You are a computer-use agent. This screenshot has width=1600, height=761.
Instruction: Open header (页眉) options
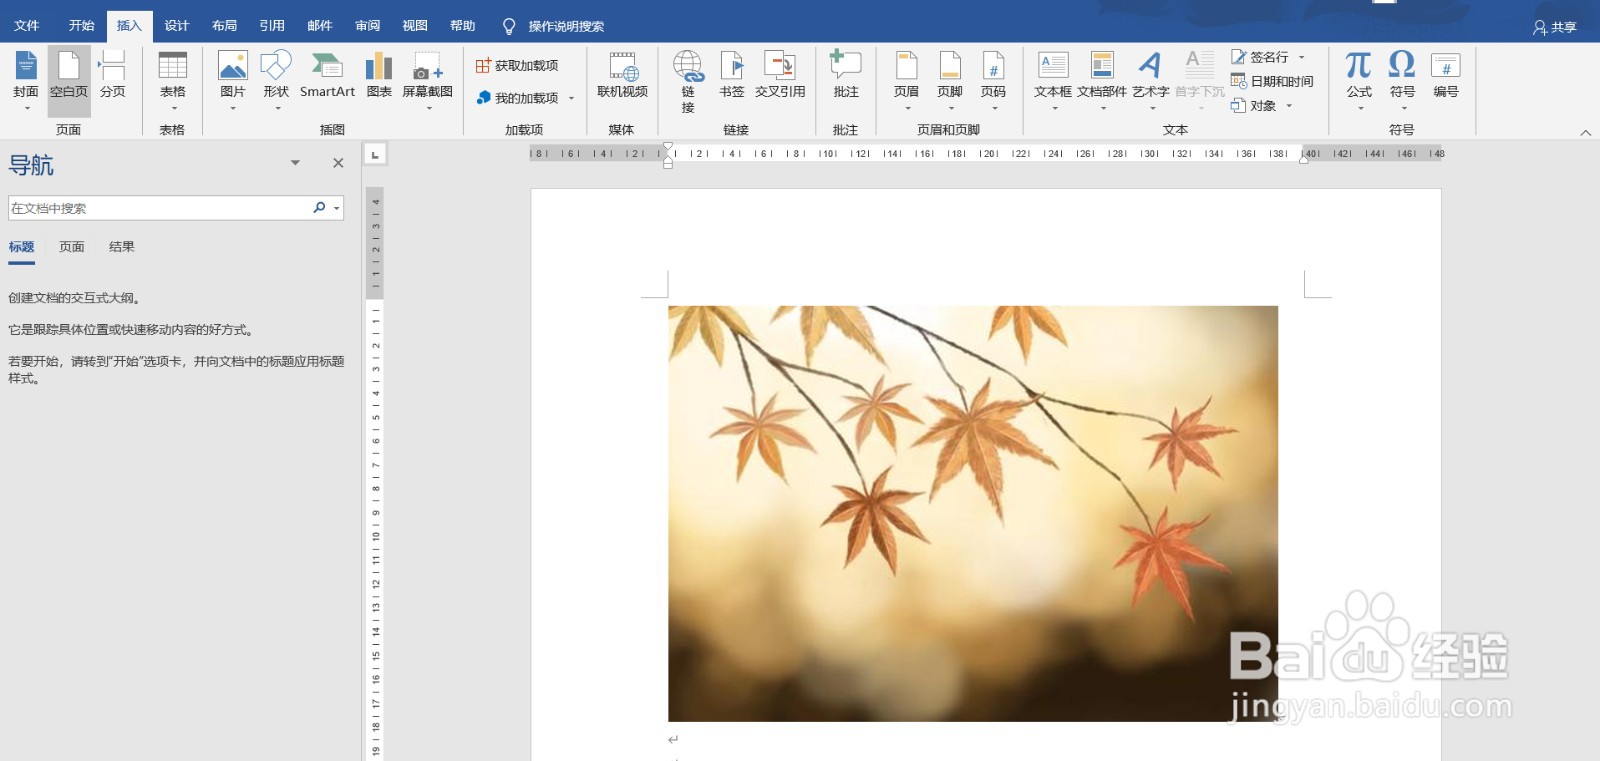point(906,80)
